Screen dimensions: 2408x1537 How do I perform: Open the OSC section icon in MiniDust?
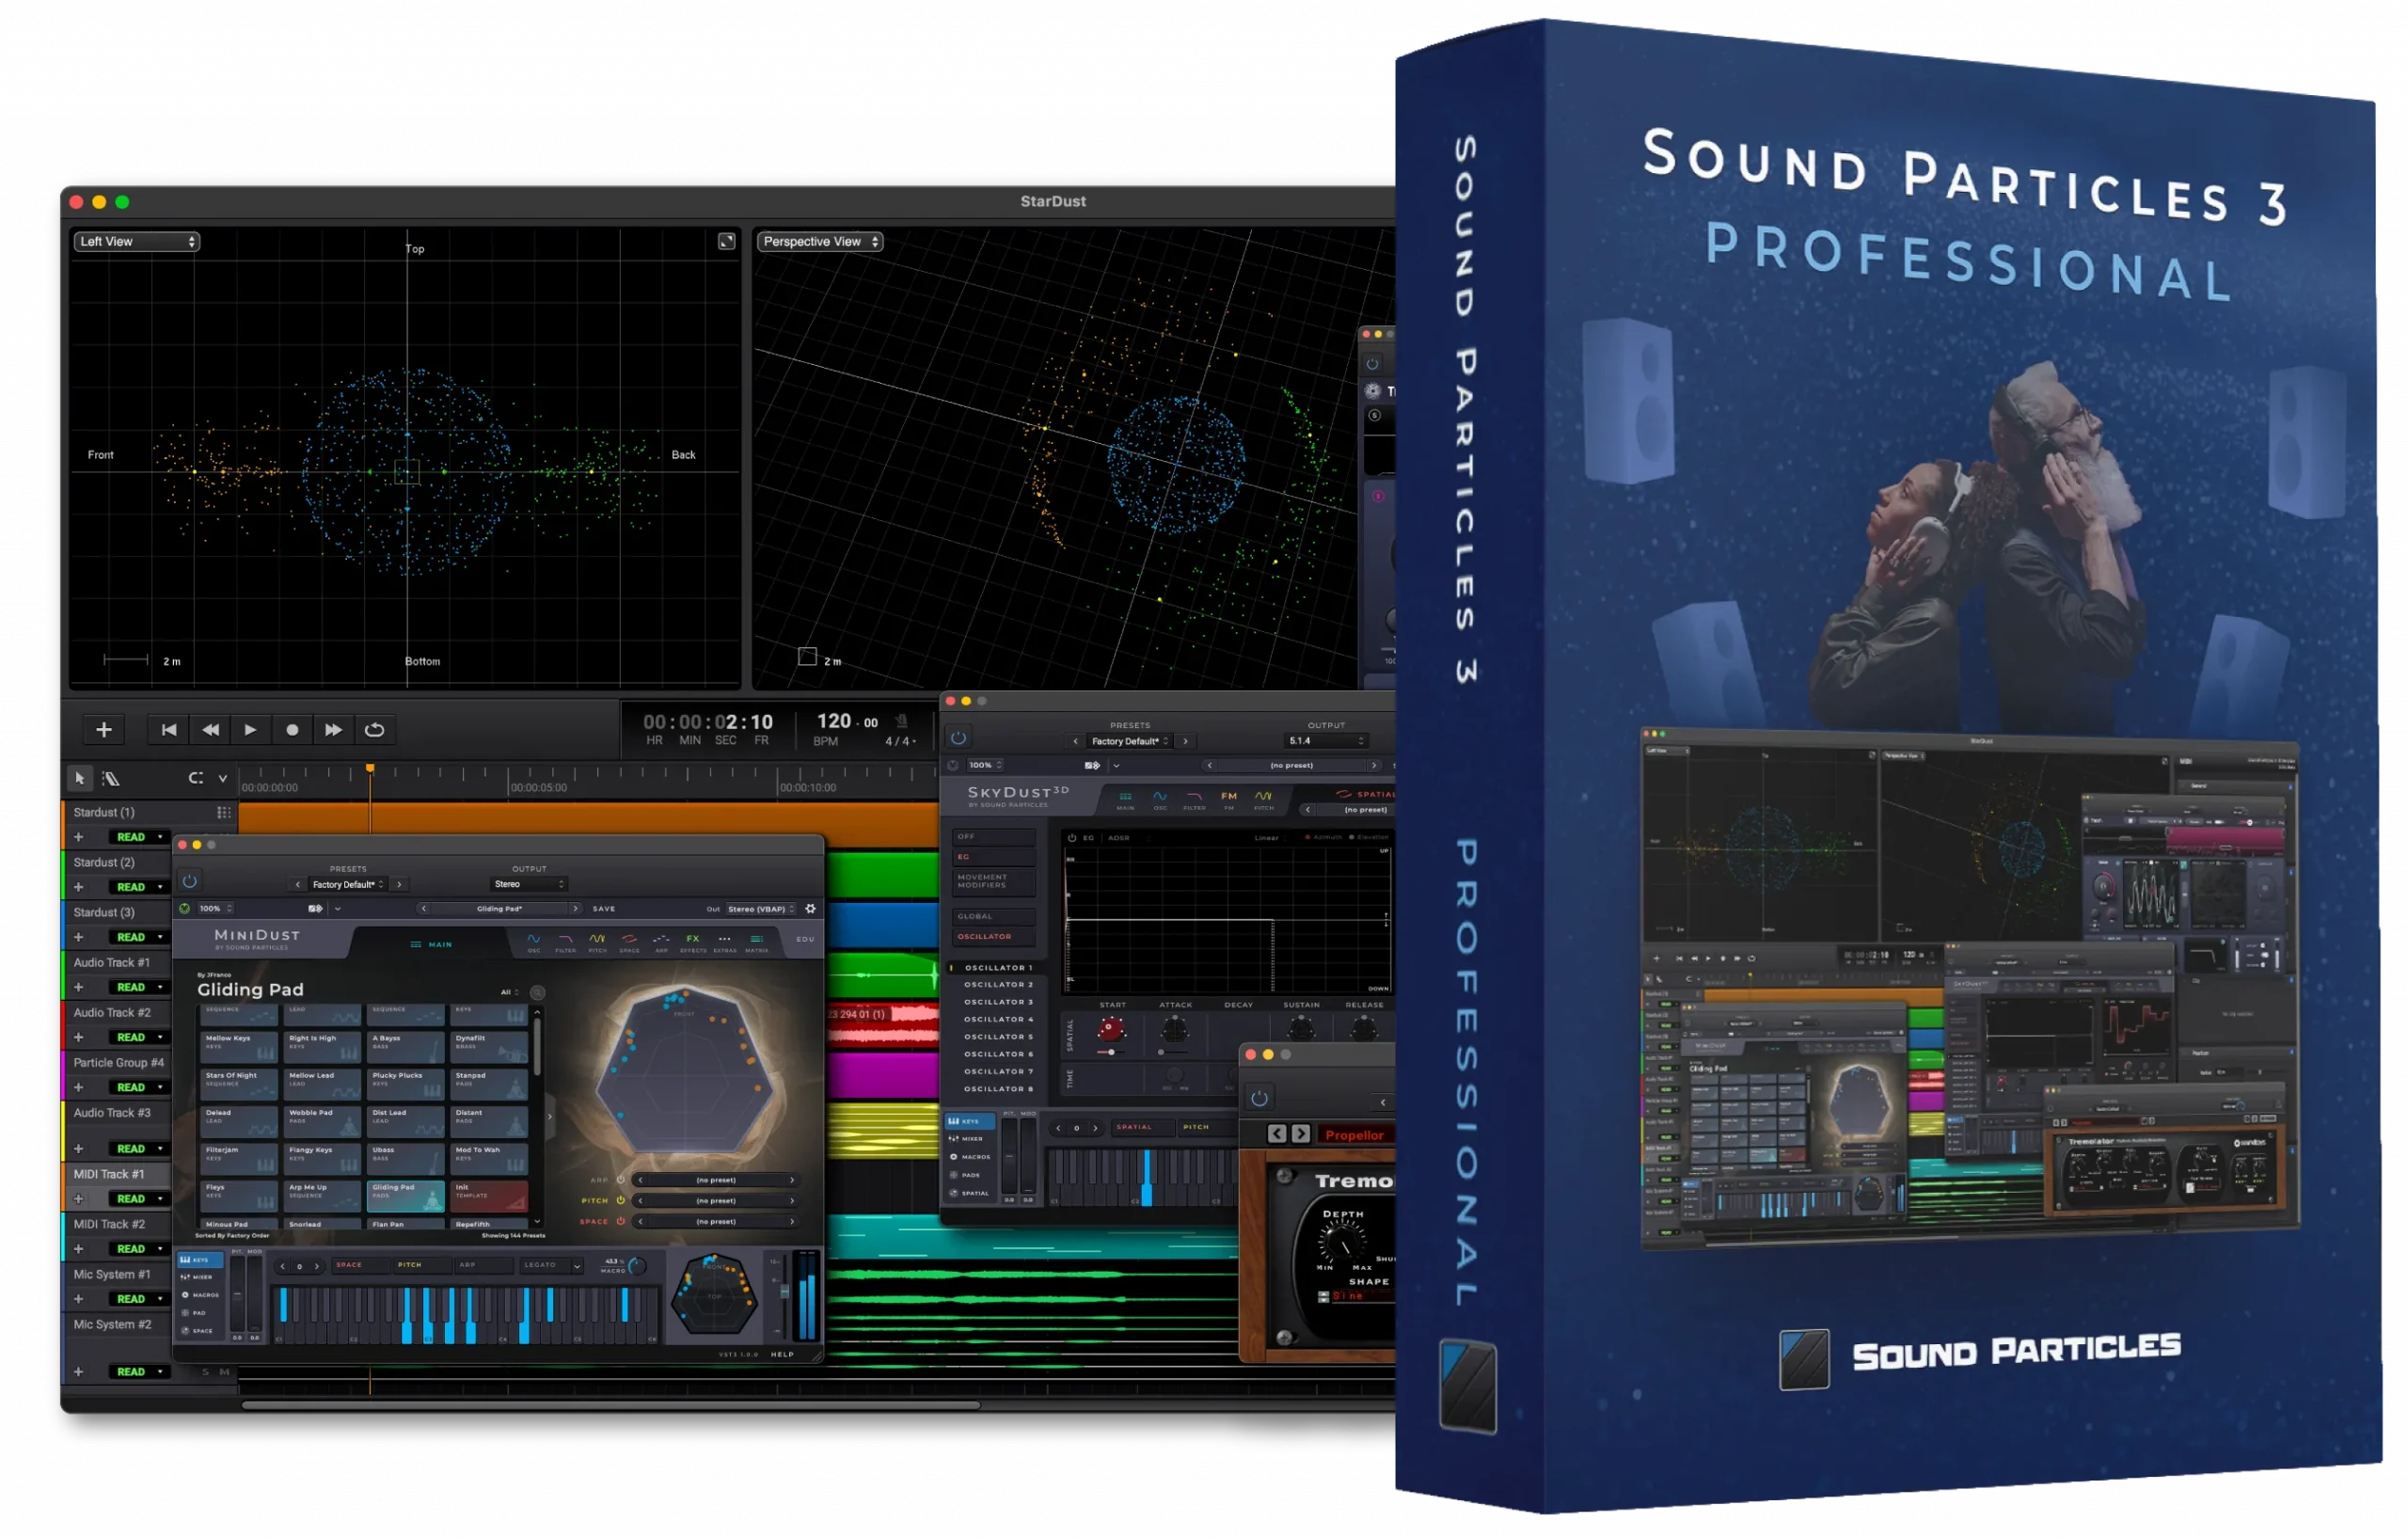click(x=534, y=940)
